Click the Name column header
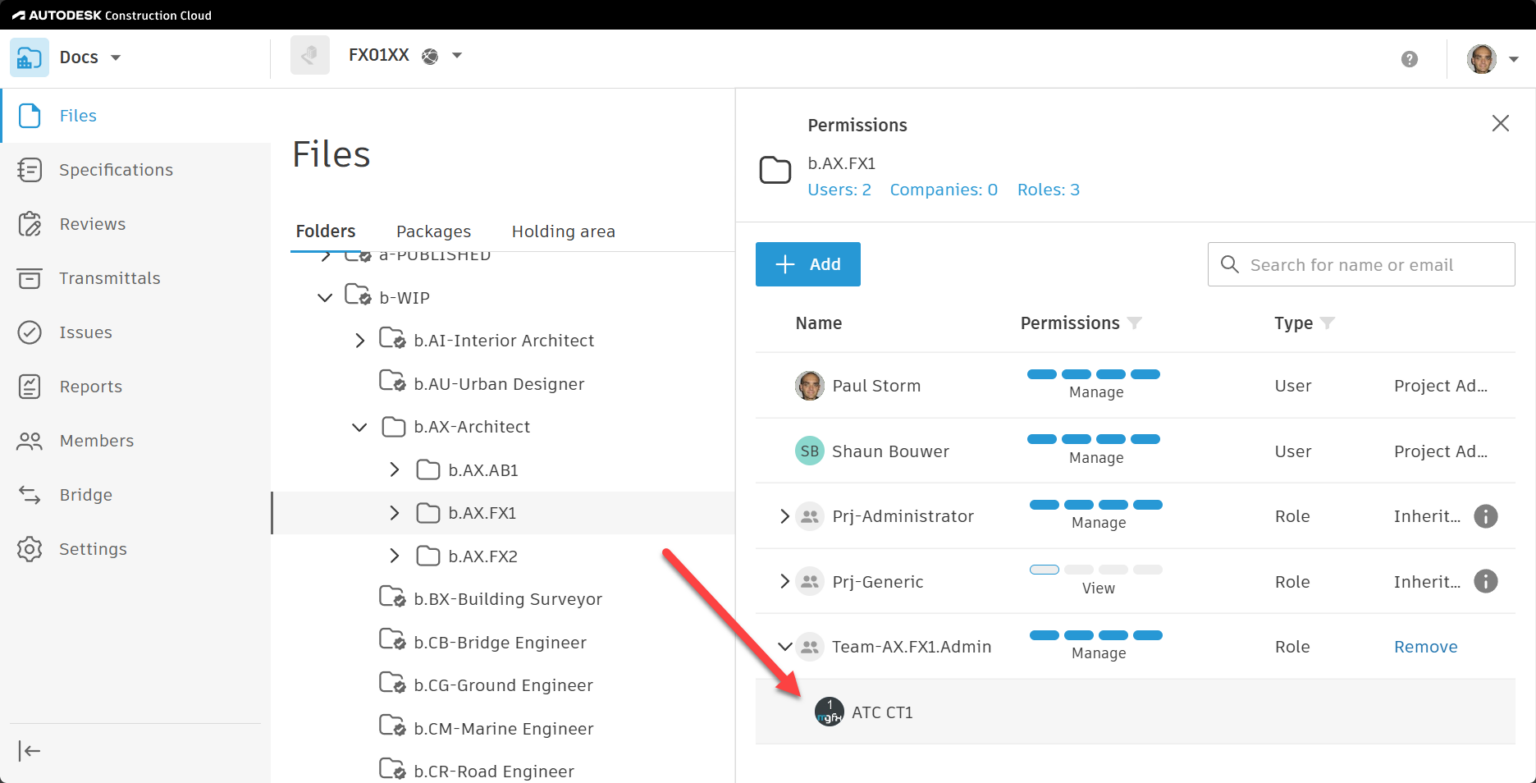1536x783 pixels. coord(819,323)
